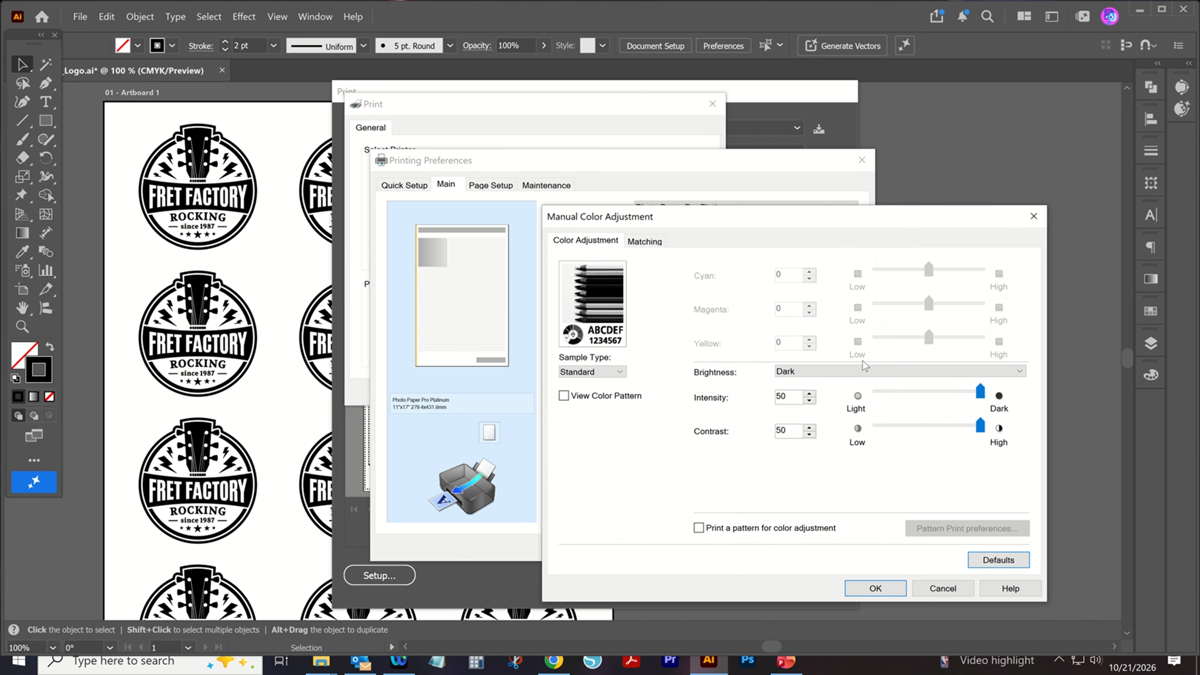
Task: Select the Type tool
Action: (46, 102)
